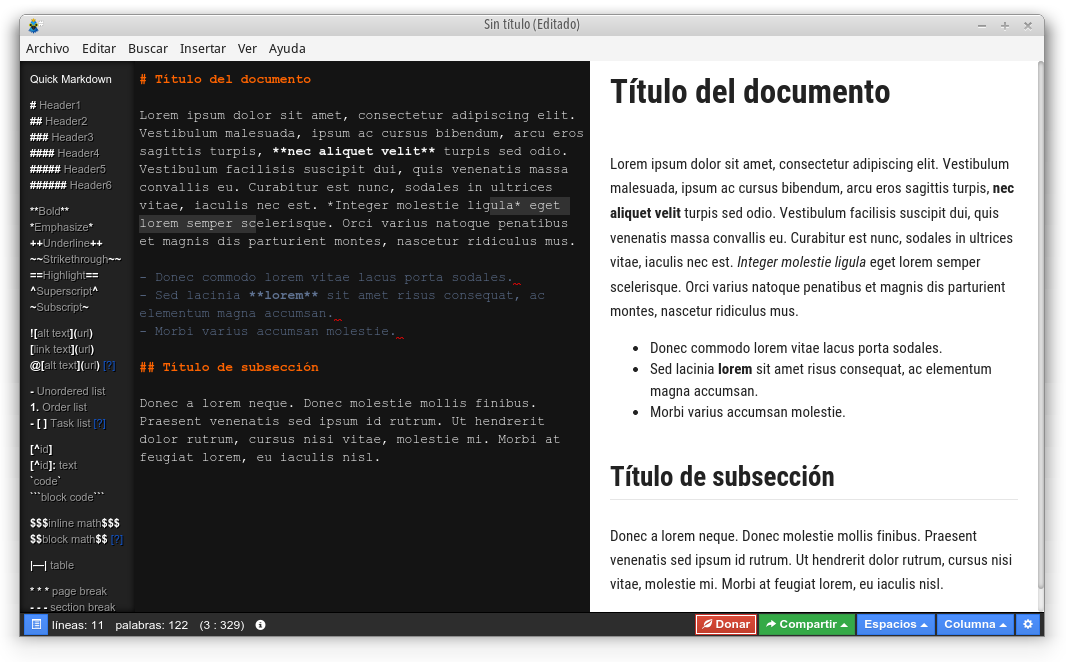The width and height of the screenshot is (1071, 662).
Task: Insert ~Subscript~ markup
Action: point(59,307)
